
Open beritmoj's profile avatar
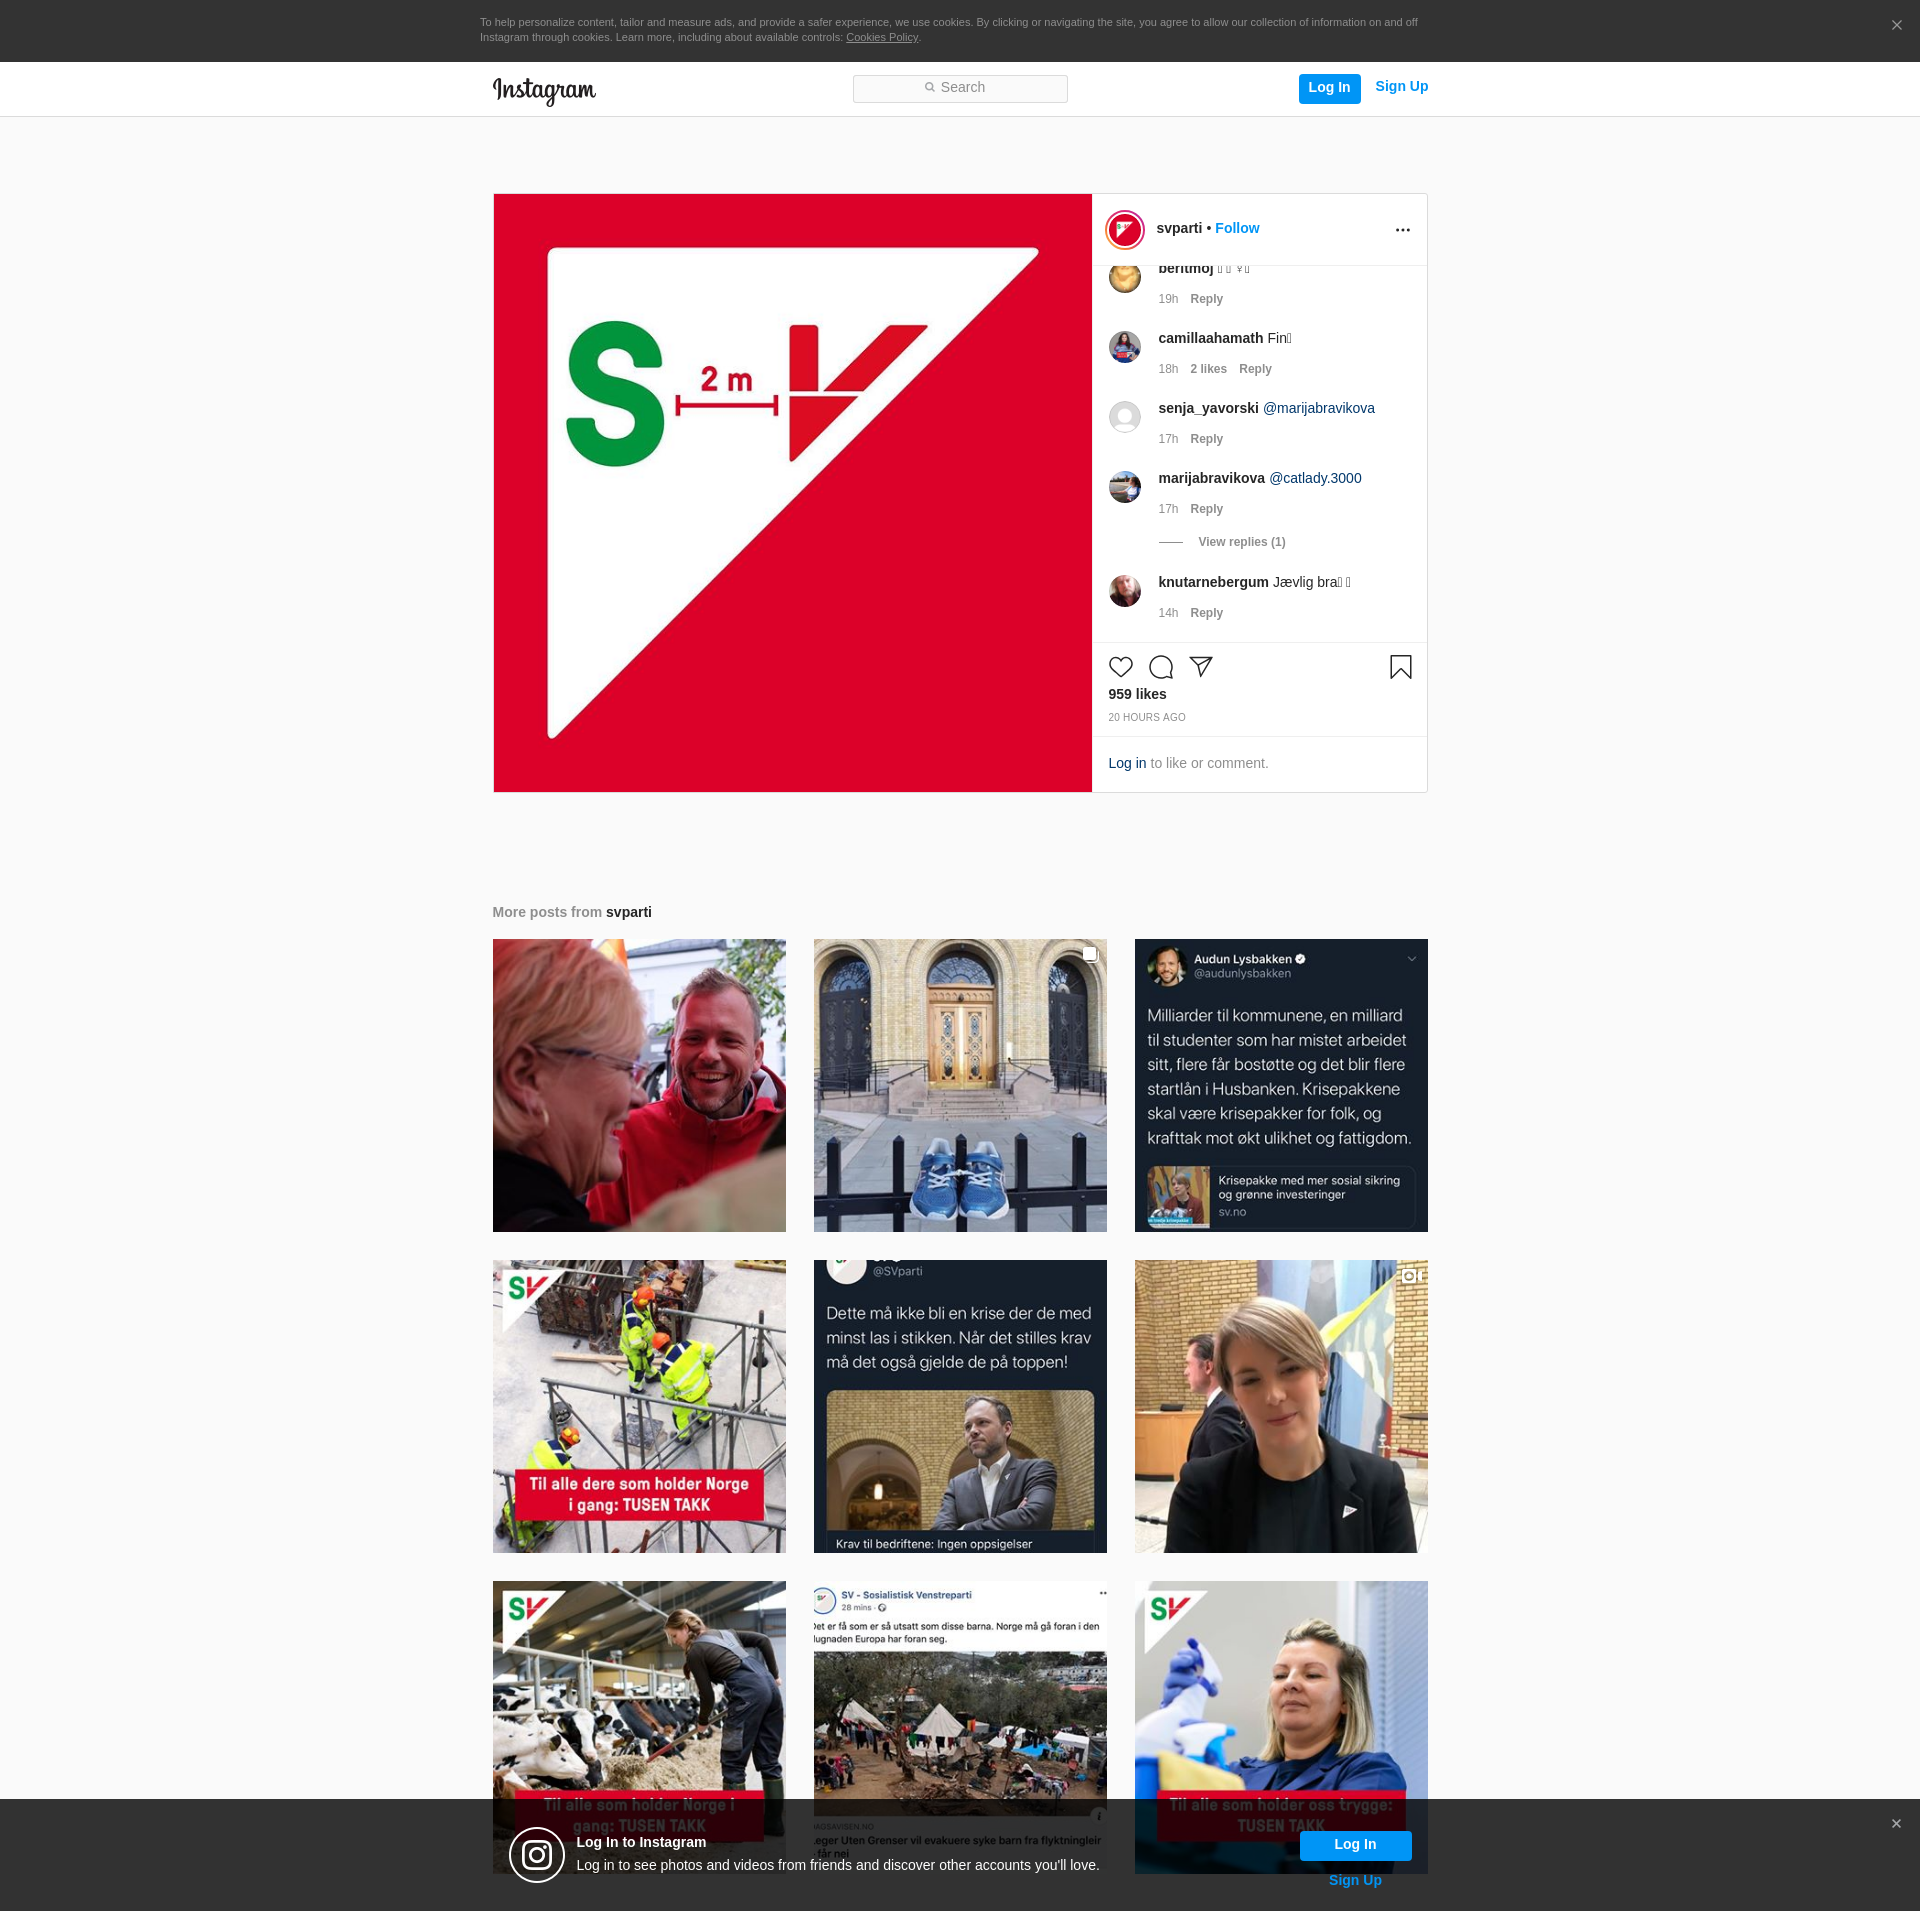(1125, 279)
